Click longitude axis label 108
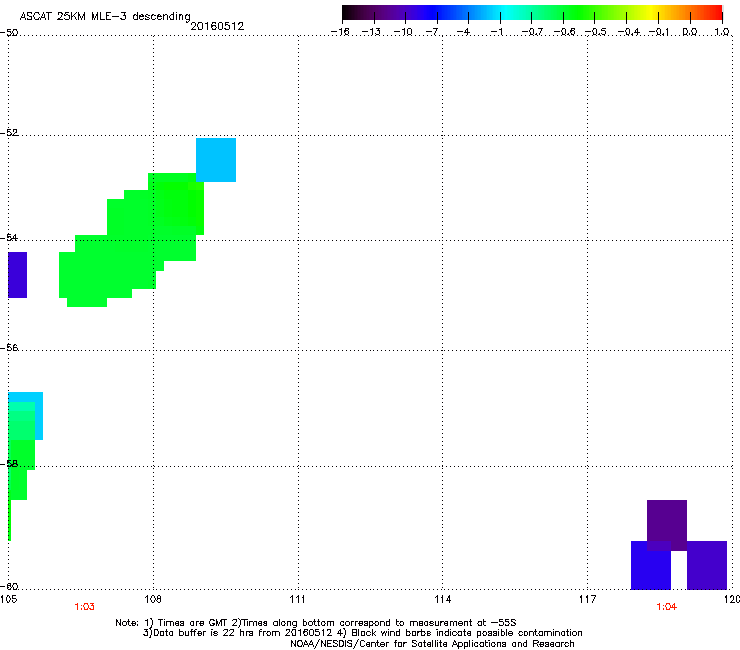740x650 pixels. (x=152, y=599)
